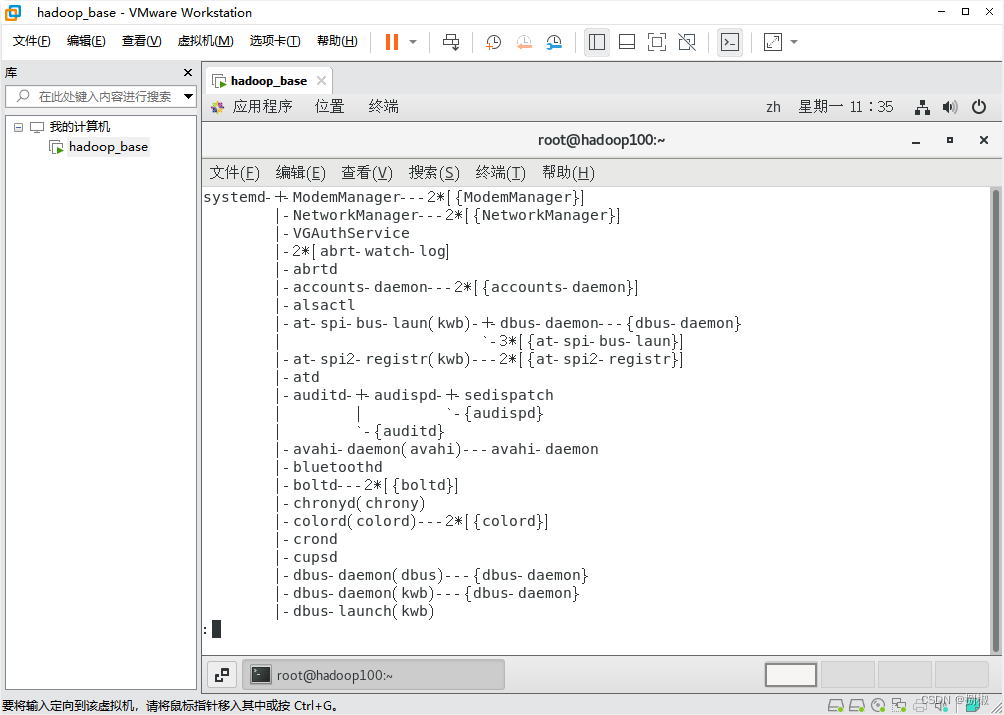The height and width of the screenshot is (715, 1004).
Task: Open the dropdown arrow next to Pause
Action: point(413,42)
